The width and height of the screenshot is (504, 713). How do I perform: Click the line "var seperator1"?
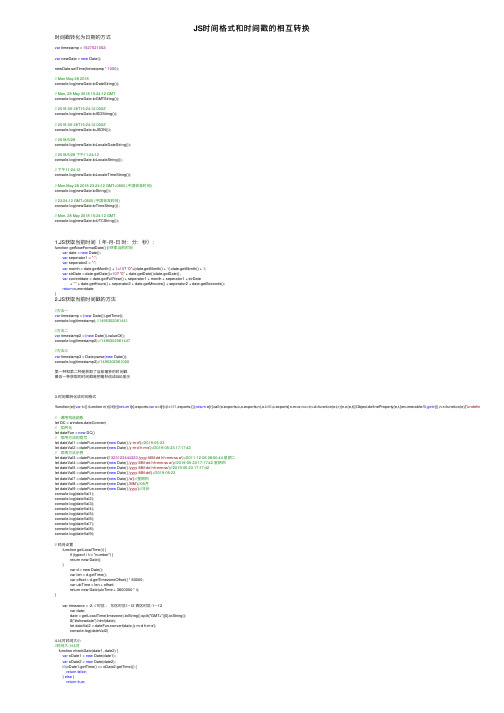[79, 257]
